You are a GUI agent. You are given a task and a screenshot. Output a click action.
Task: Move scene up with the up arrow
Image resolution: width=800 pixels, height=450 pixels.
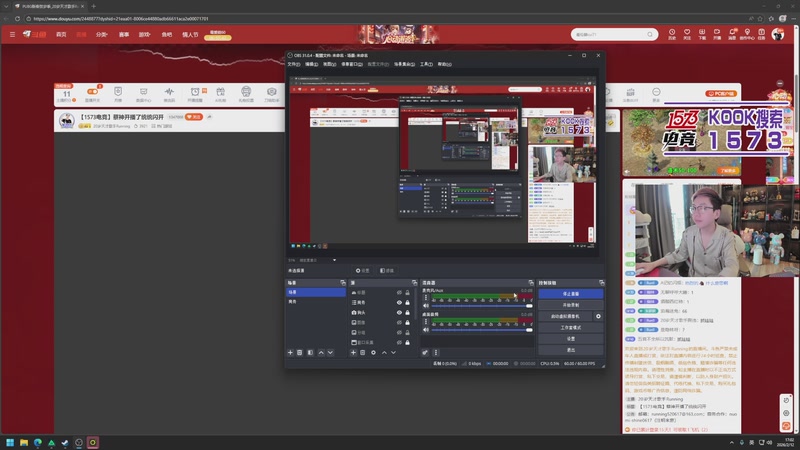321,353
